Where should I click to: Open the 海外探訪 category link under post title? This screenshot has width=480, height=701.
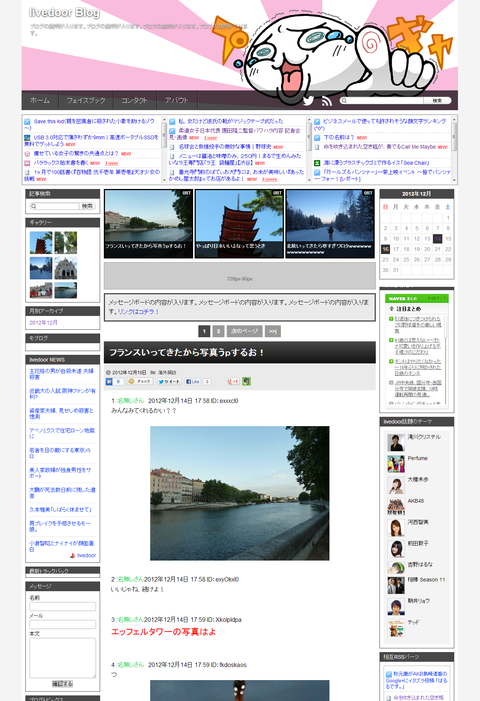click(x=167, y=372)
